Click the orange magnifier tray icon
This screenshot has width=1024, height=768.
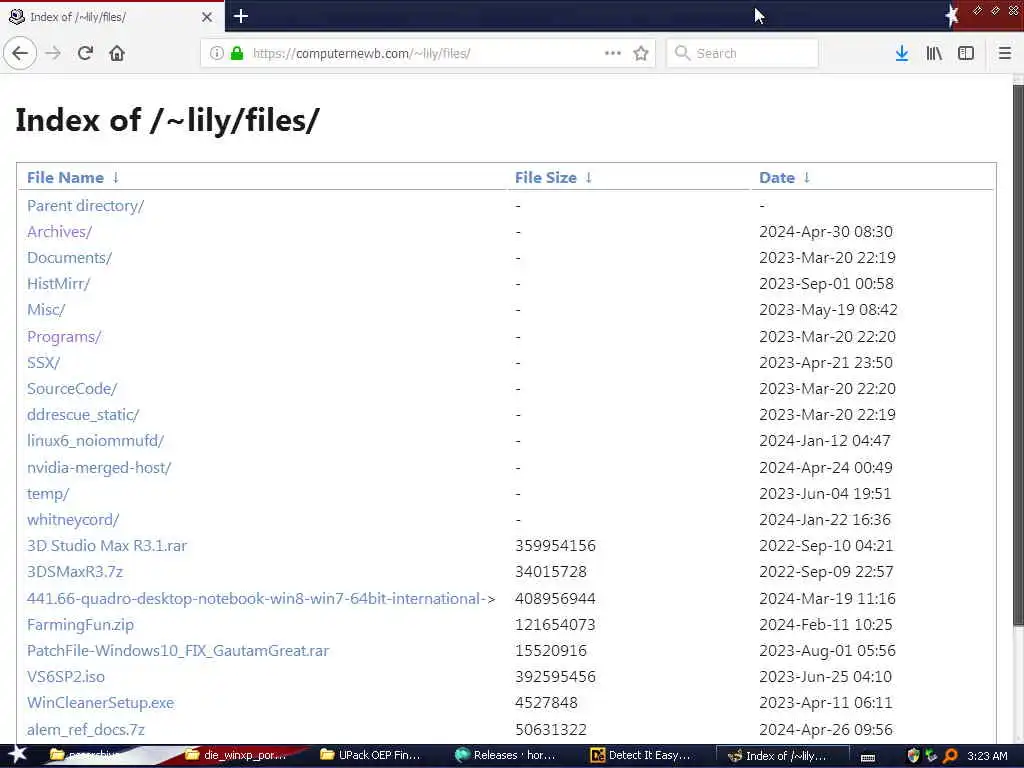(950, 756)
